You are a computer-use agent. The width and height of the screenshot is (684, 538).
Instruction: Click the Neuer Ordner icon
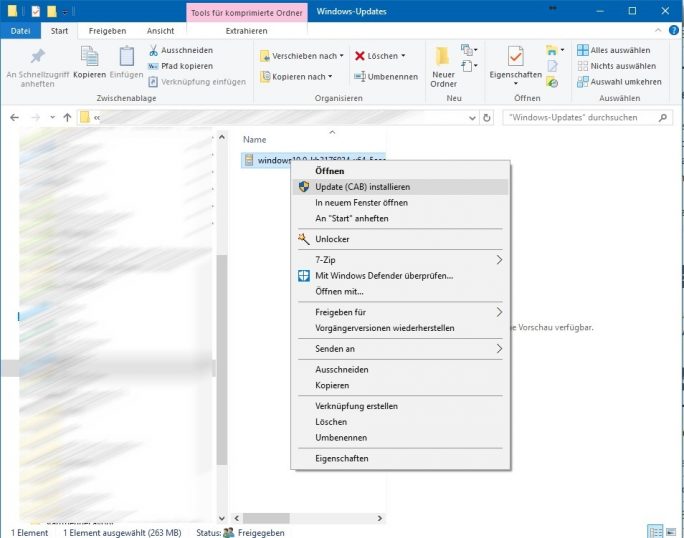(443, 56)
